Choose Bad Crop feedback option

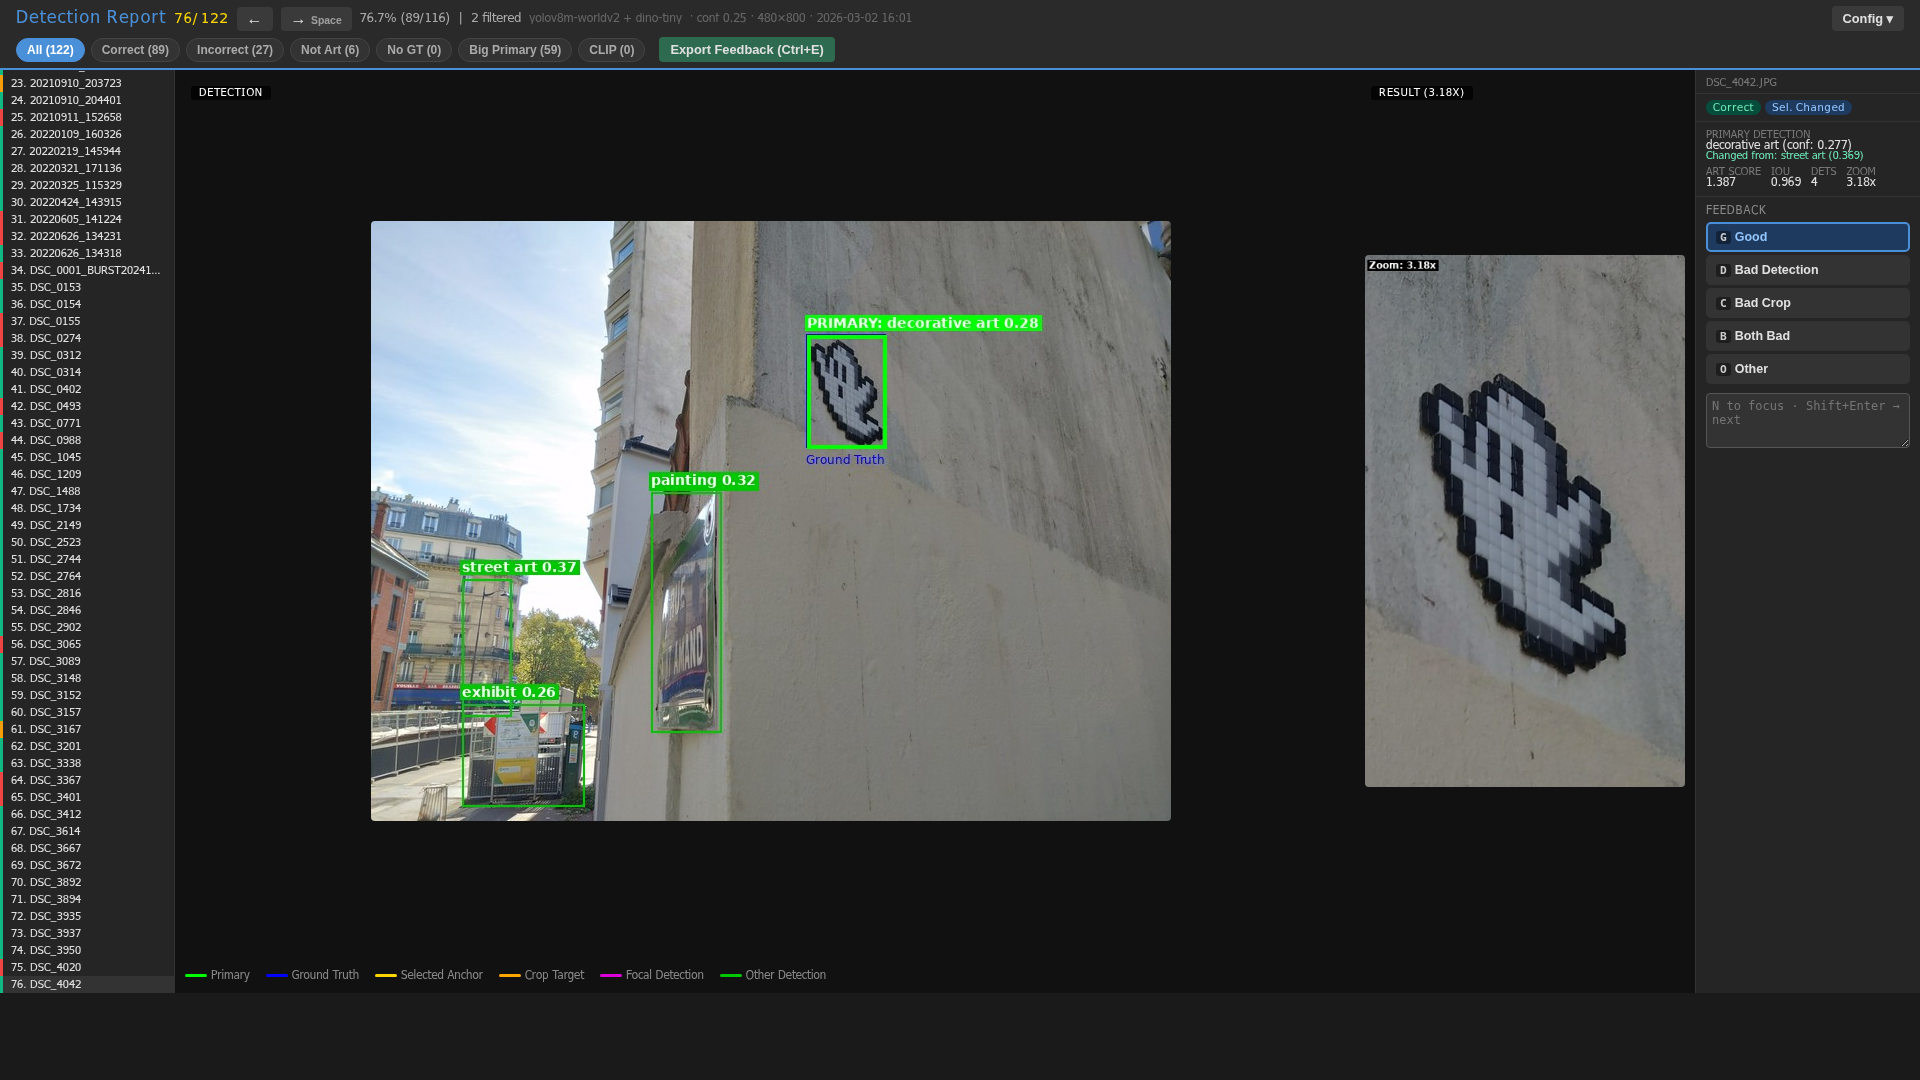(x=1807, y=303)
